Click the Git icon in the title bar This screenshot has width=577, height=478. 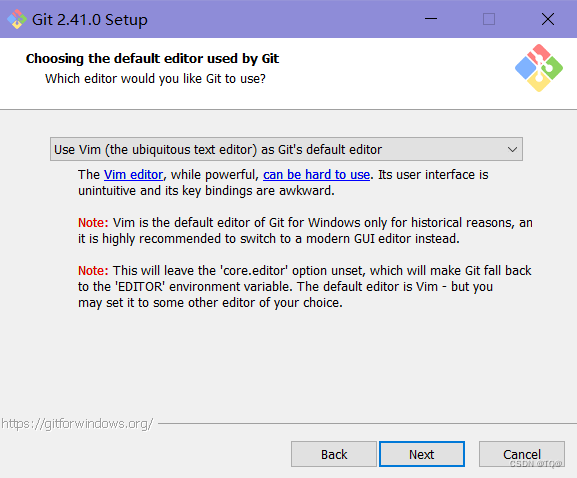click(x=17, y=19)
